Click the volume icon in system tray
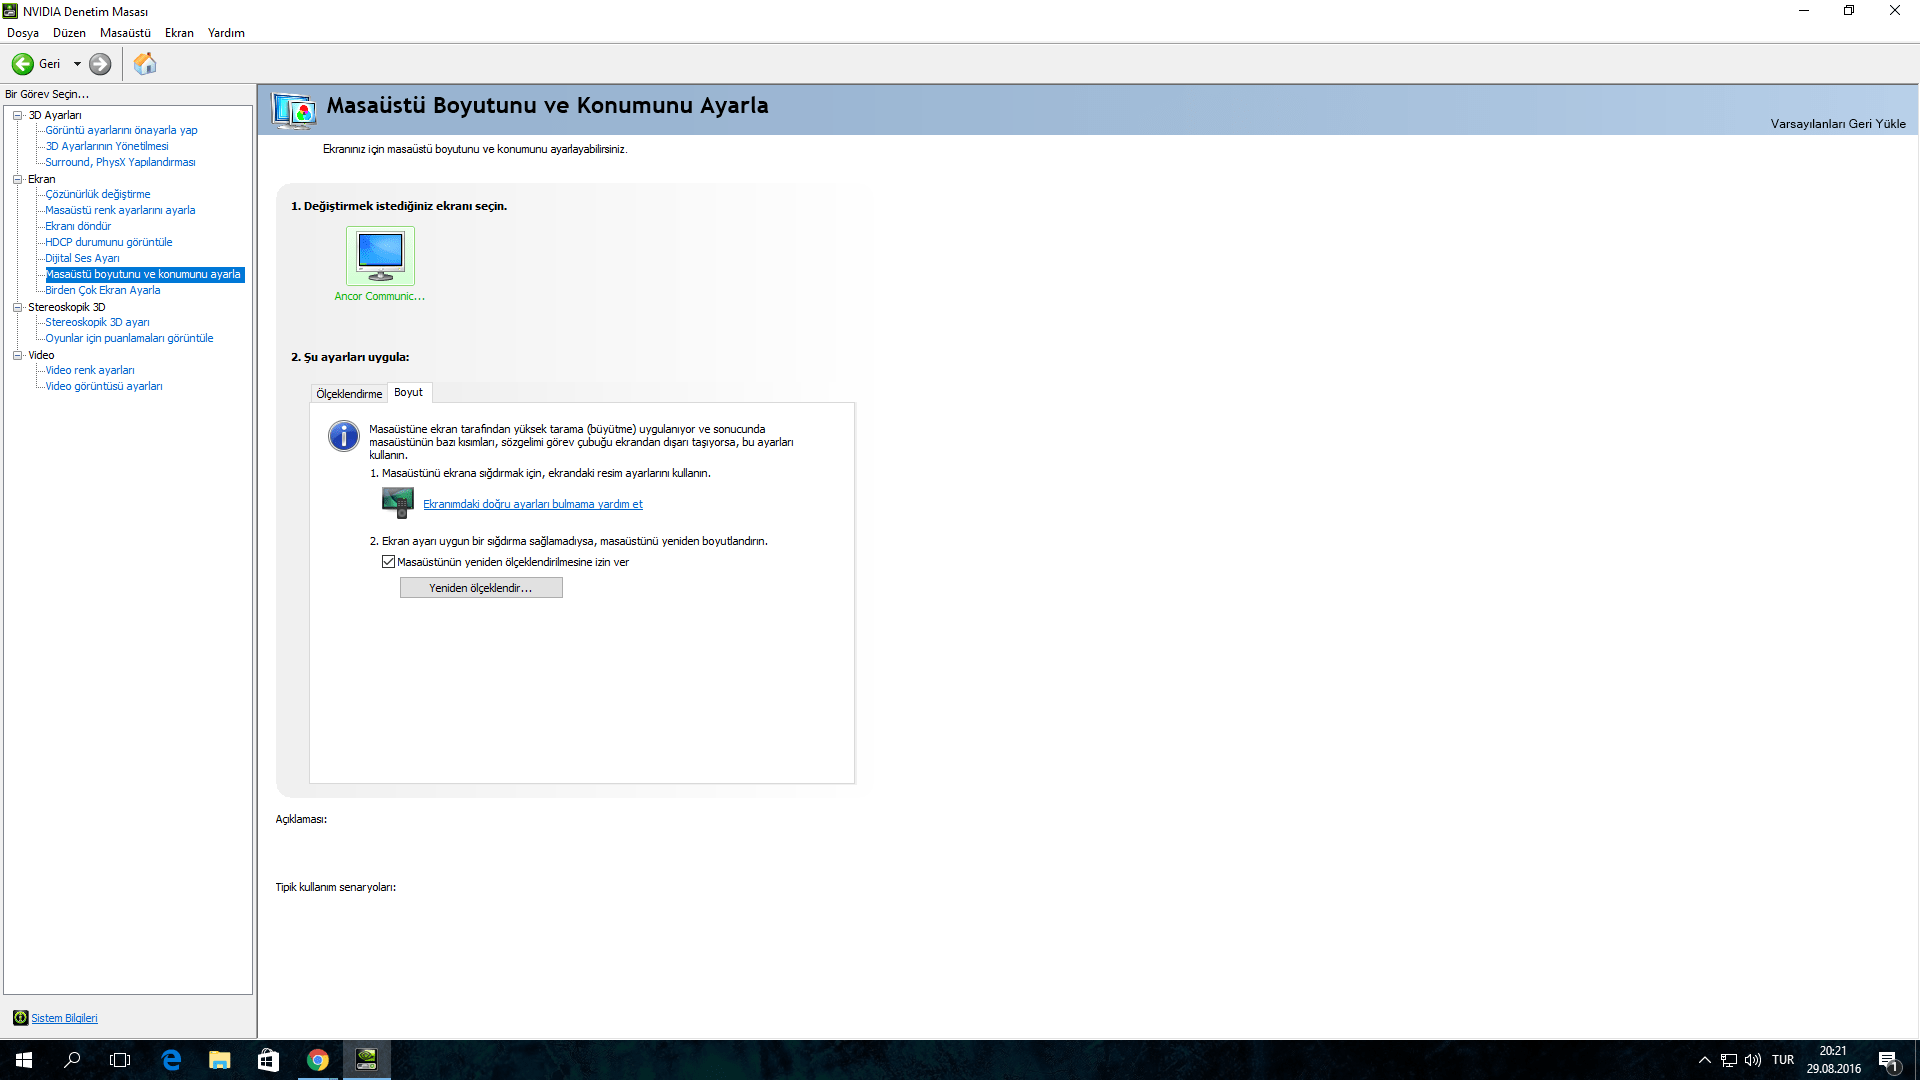Screen dimensions: 1920x1080 1753,1060
